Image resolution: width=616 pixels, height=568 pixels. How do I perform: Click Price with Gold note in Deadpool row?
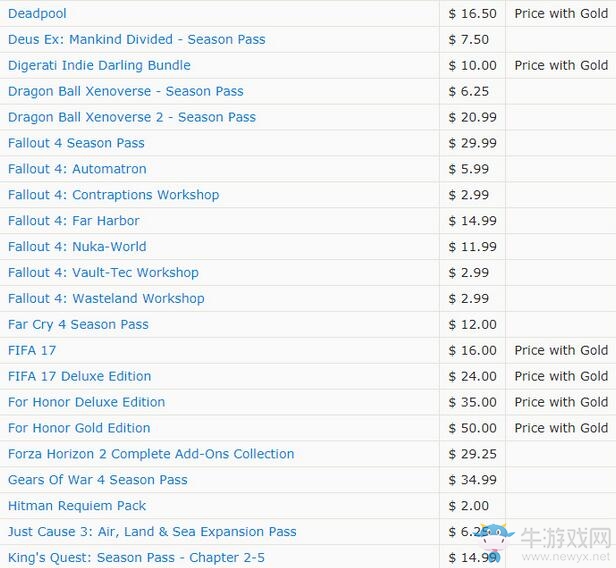click(x=561, y=14)
